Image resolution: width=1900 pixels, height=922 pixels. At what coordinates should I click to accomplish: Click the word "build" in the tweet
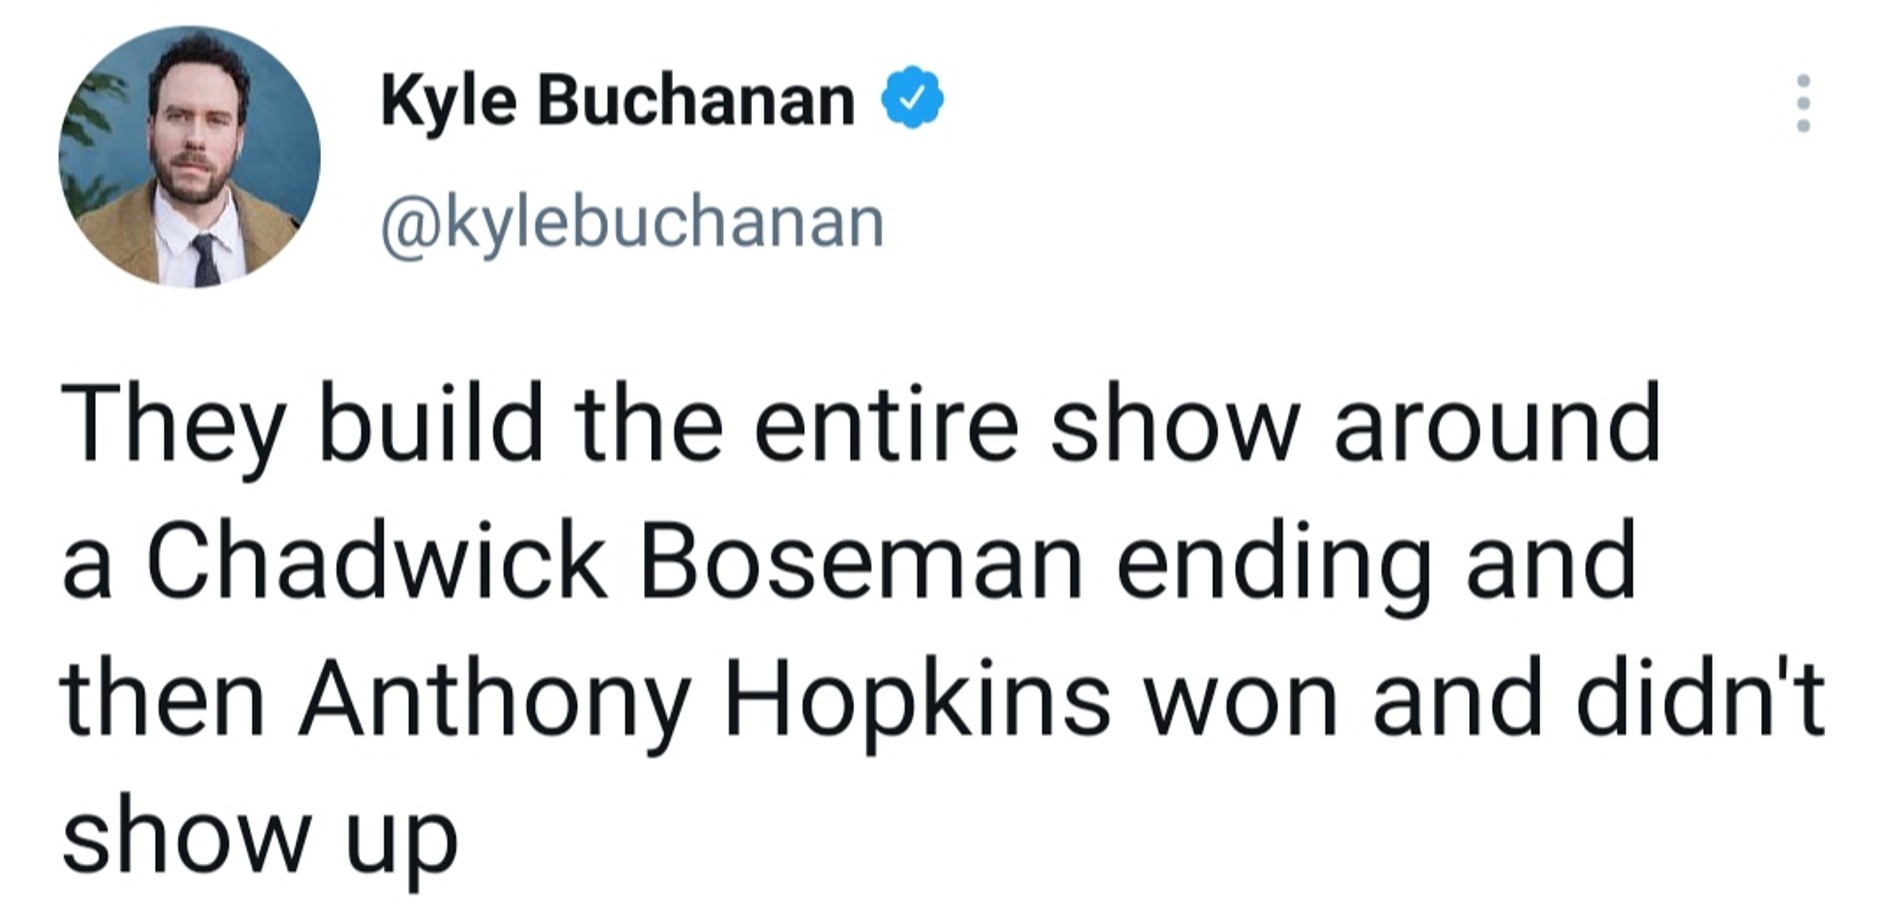pos(431,425)
